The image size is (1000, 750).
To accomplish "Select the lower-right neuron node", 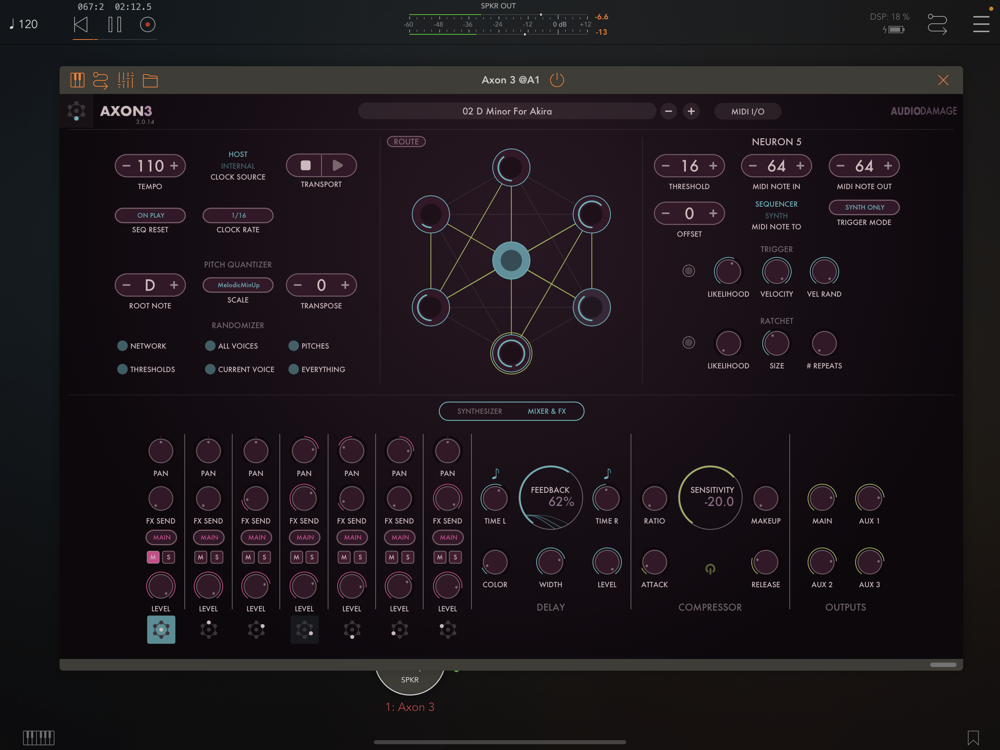I will click(x=591, y=307).
